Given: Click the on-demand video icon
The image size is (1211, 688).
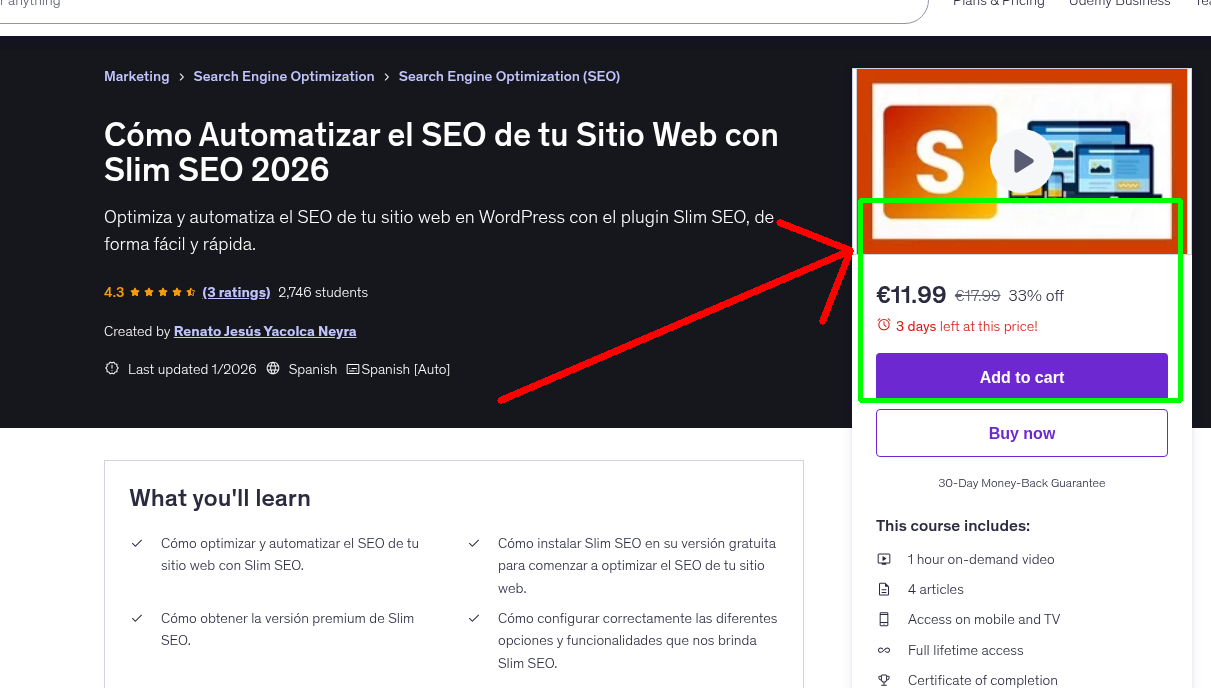Looking at the screenshot, I should click(884, 559).
